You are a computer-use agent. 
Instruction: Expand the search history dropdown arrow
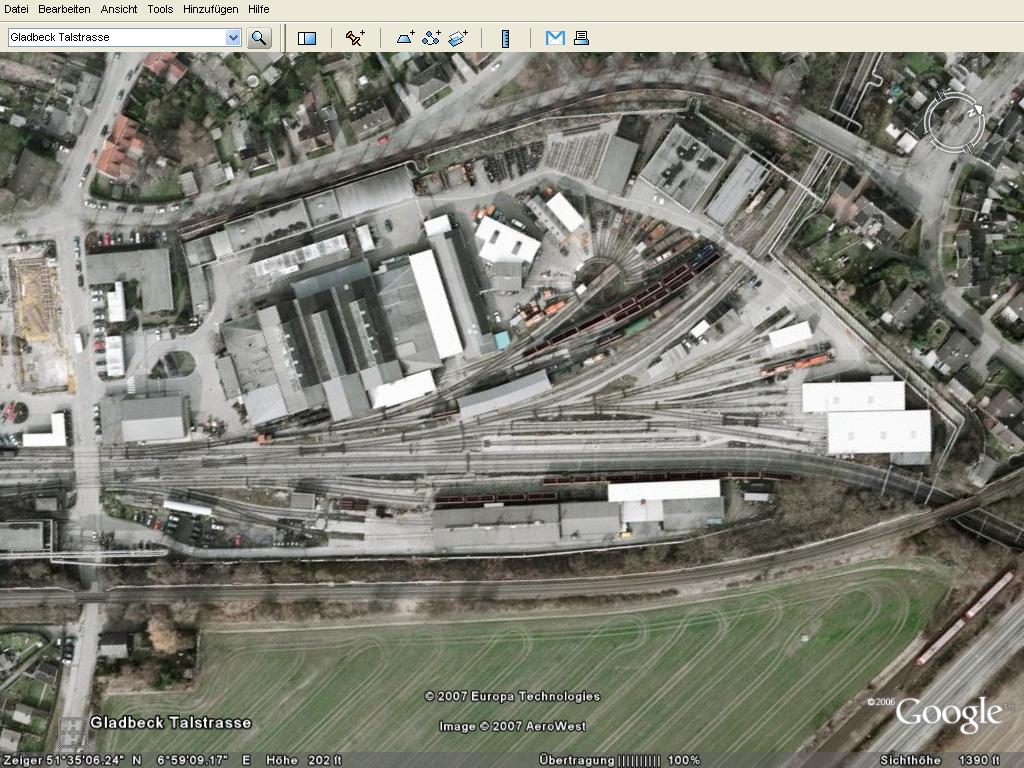[x=233, y=38]
